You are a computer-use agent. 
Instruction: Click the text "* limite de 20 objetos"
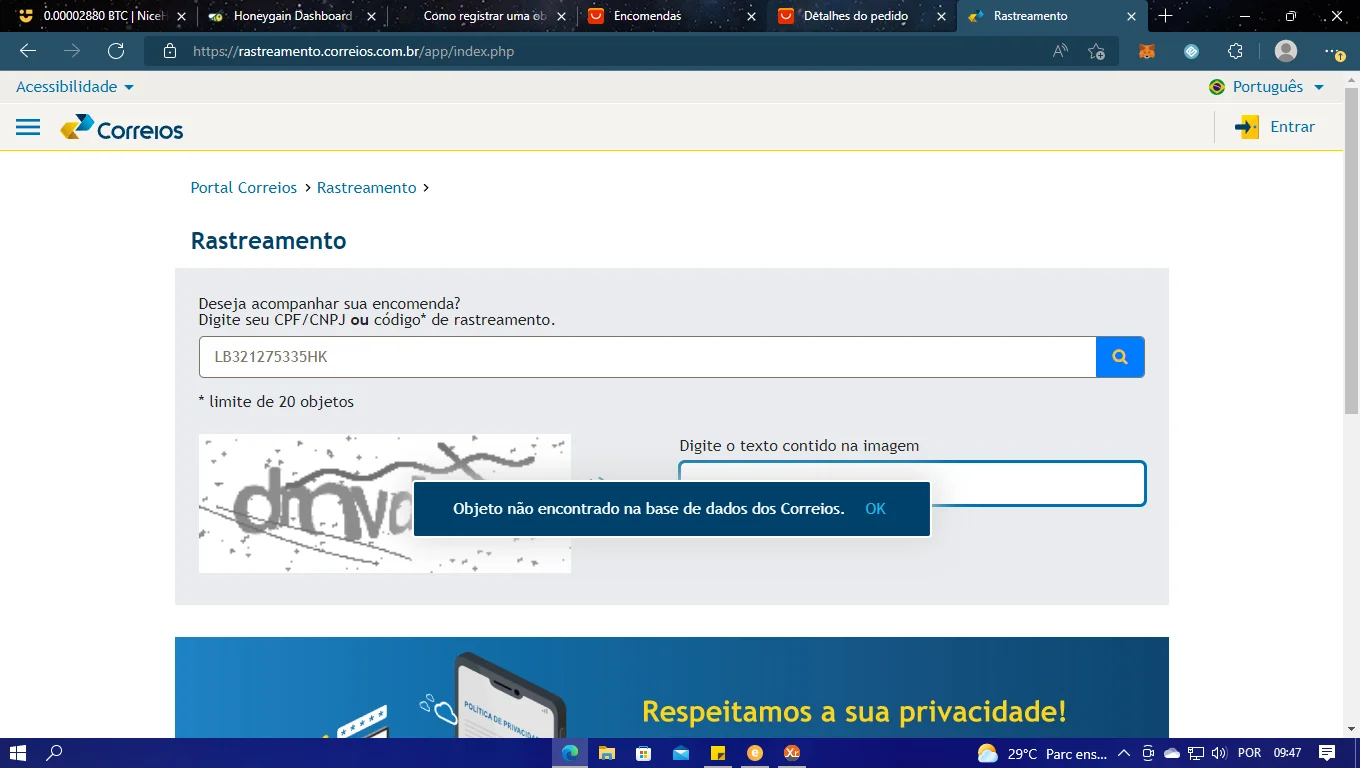276,402
